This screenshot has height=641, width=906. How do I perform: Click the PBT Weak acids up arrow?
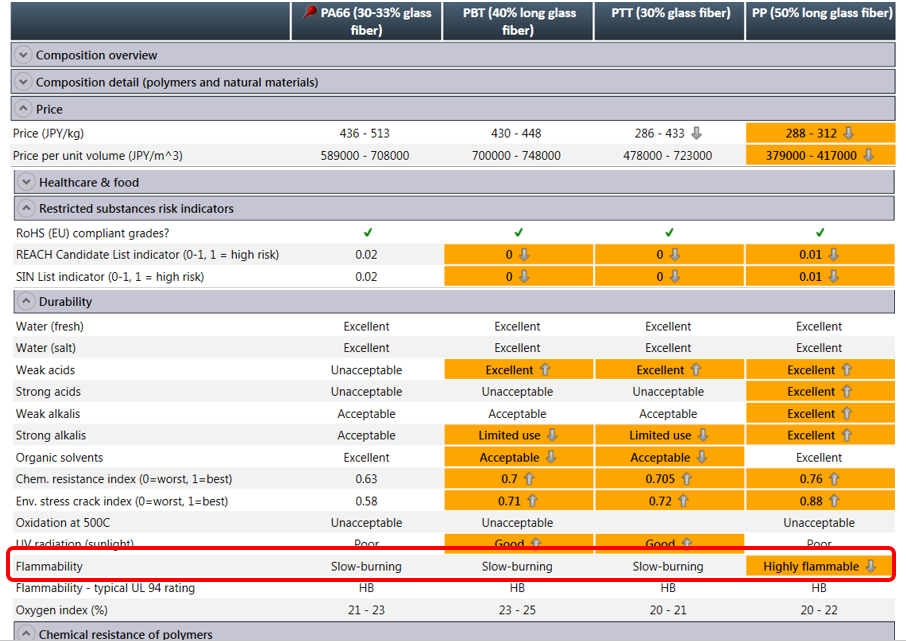click(545, 370)
